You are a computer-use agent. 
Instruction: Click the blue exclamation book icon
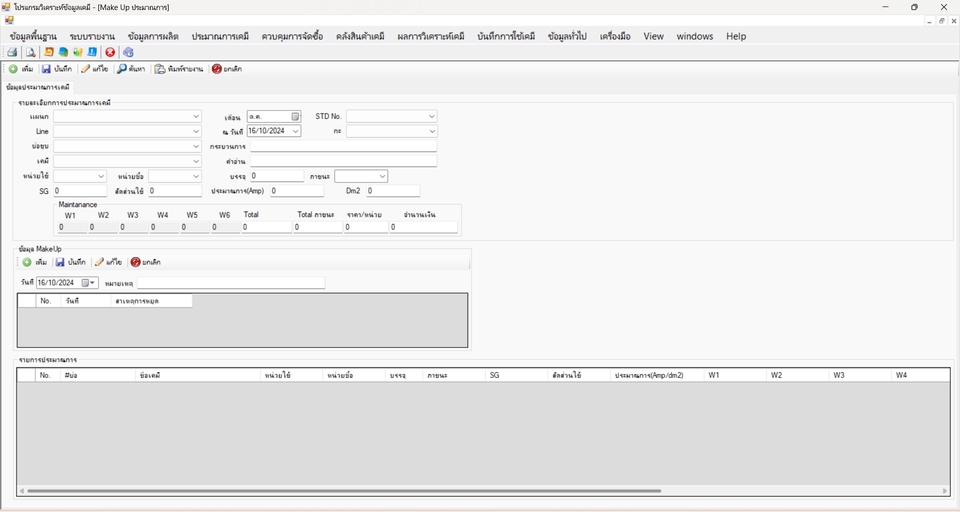[x=92, y=52]
